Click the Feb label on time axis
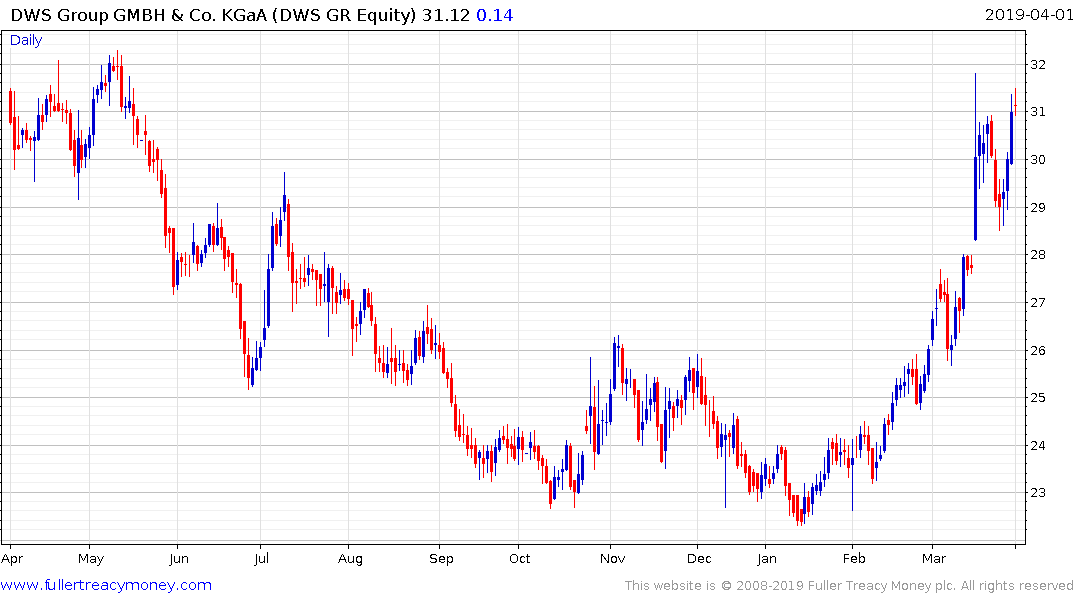 [x=854, y=559]
